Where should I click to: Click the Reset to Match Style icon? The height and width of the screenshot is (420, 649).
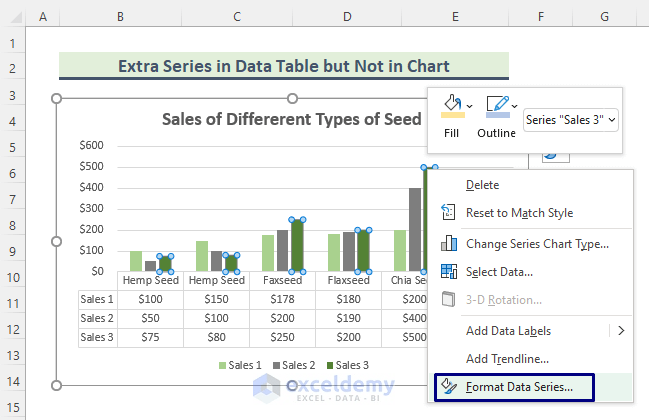(x=448, y=212)
